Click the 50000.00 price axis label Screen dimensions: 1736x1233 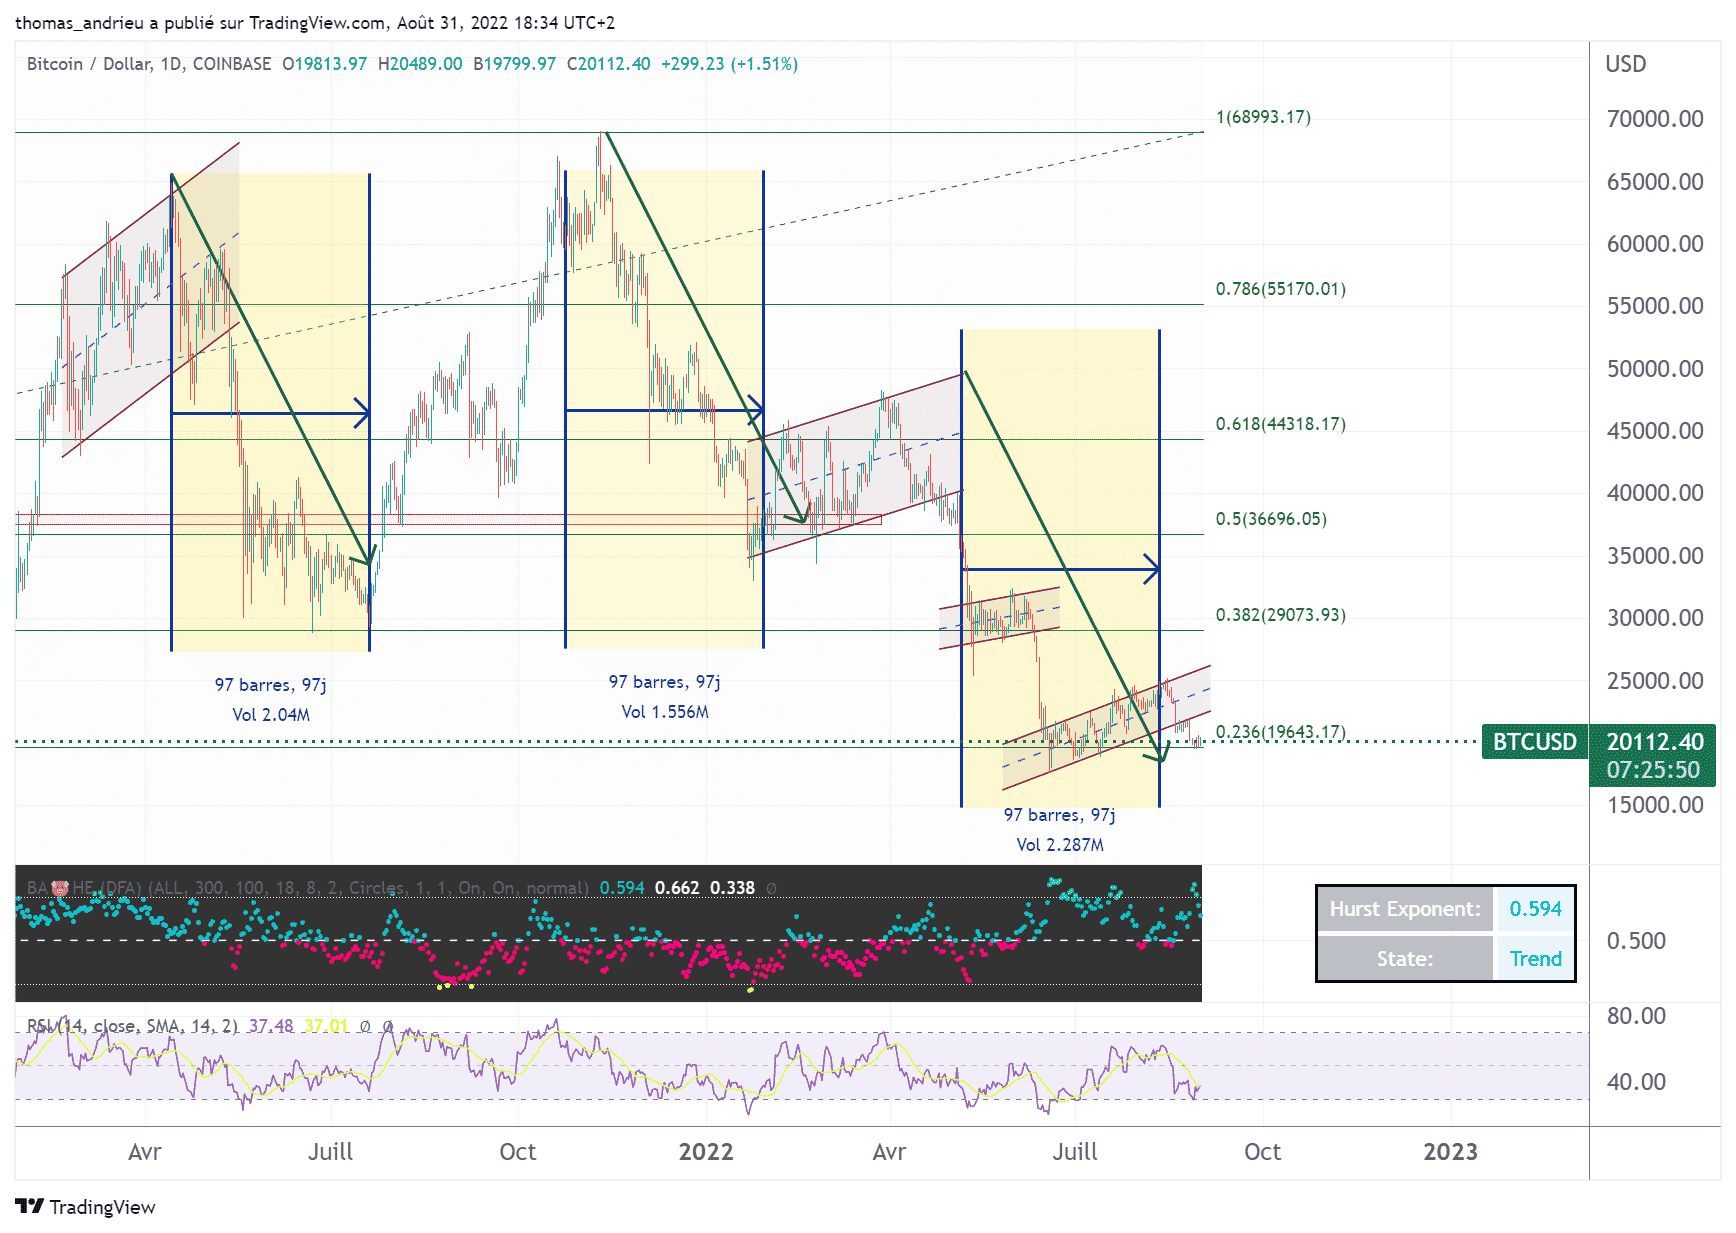point(1655,369)
